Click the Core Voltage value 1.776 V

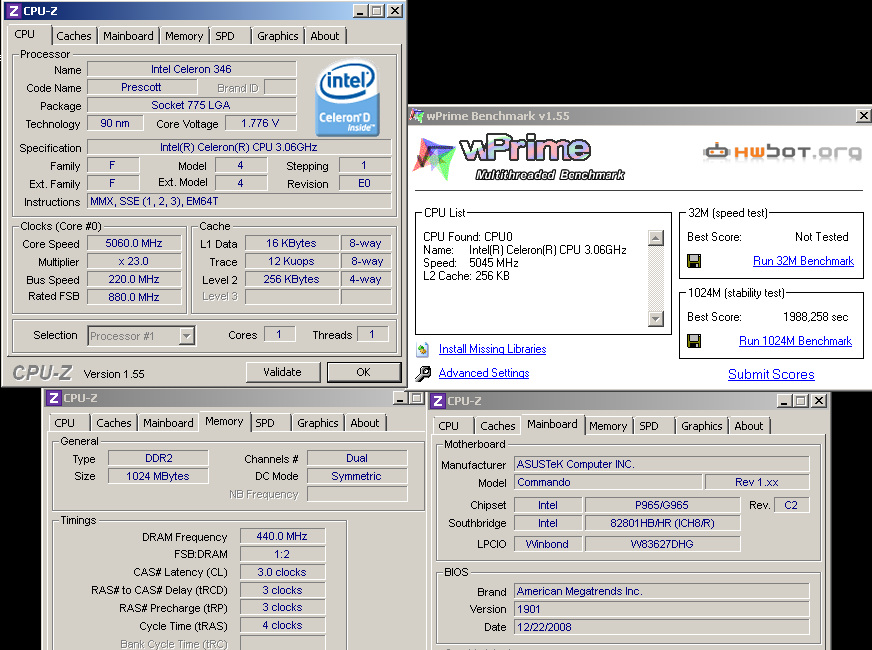point(260,123)
